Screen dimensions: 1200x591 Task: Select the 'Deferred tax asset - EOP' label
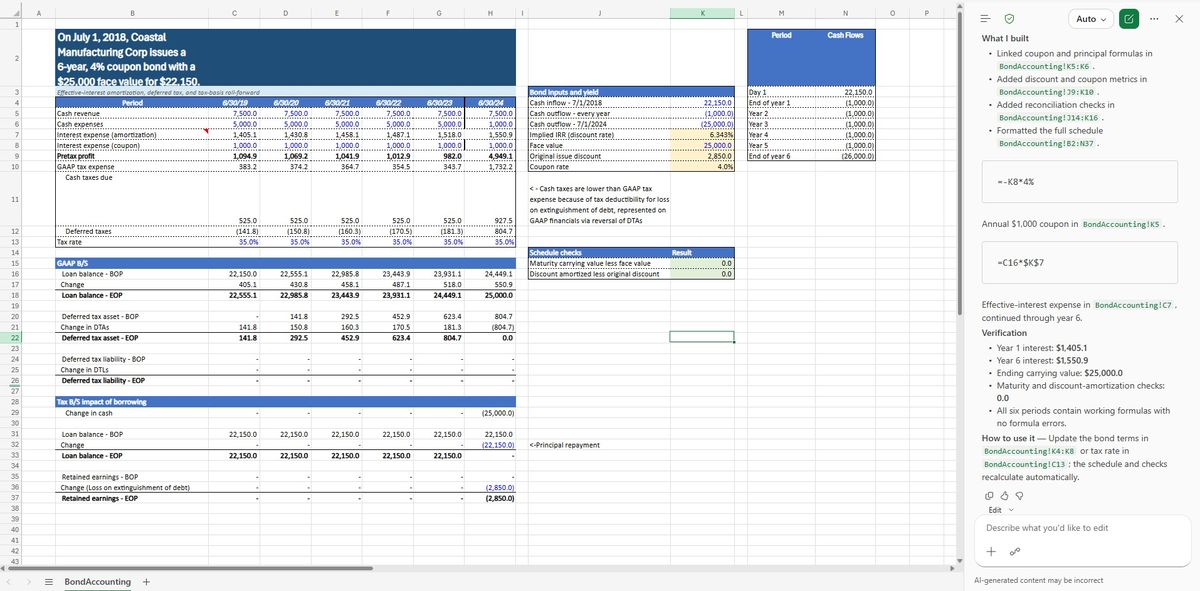coord(132,338)
